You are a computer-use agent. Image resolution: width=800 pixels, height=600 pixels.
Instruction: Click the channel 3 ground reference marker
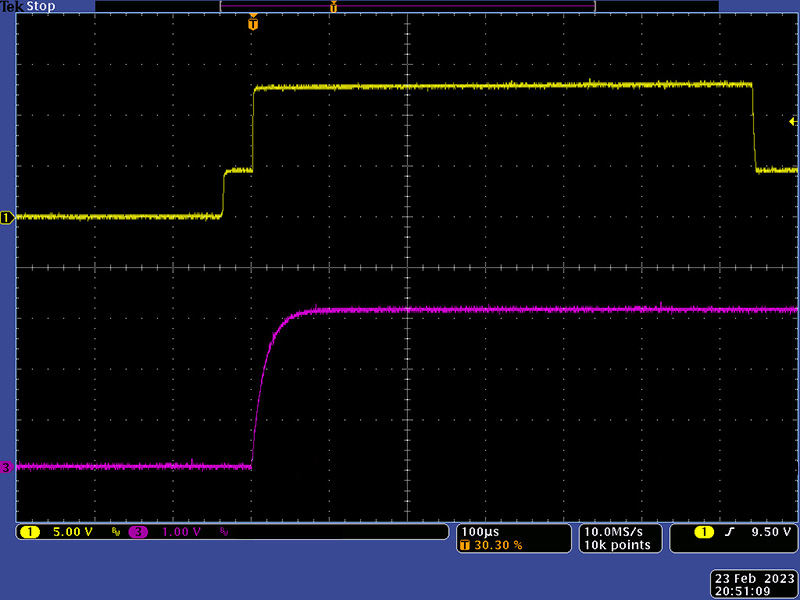coord(8,467)
